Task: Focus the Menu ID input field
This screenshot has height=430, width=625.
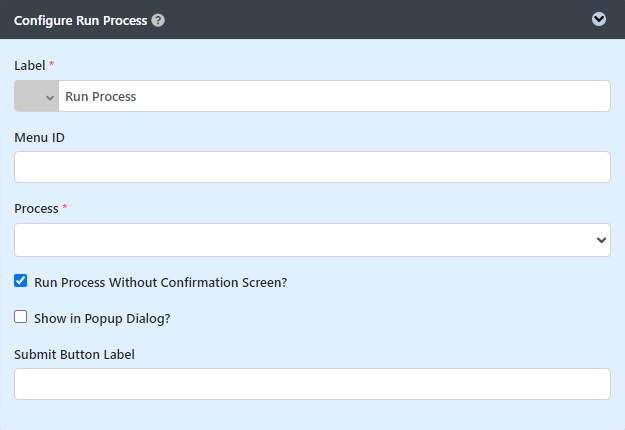Action: click(x=312, y=167)
